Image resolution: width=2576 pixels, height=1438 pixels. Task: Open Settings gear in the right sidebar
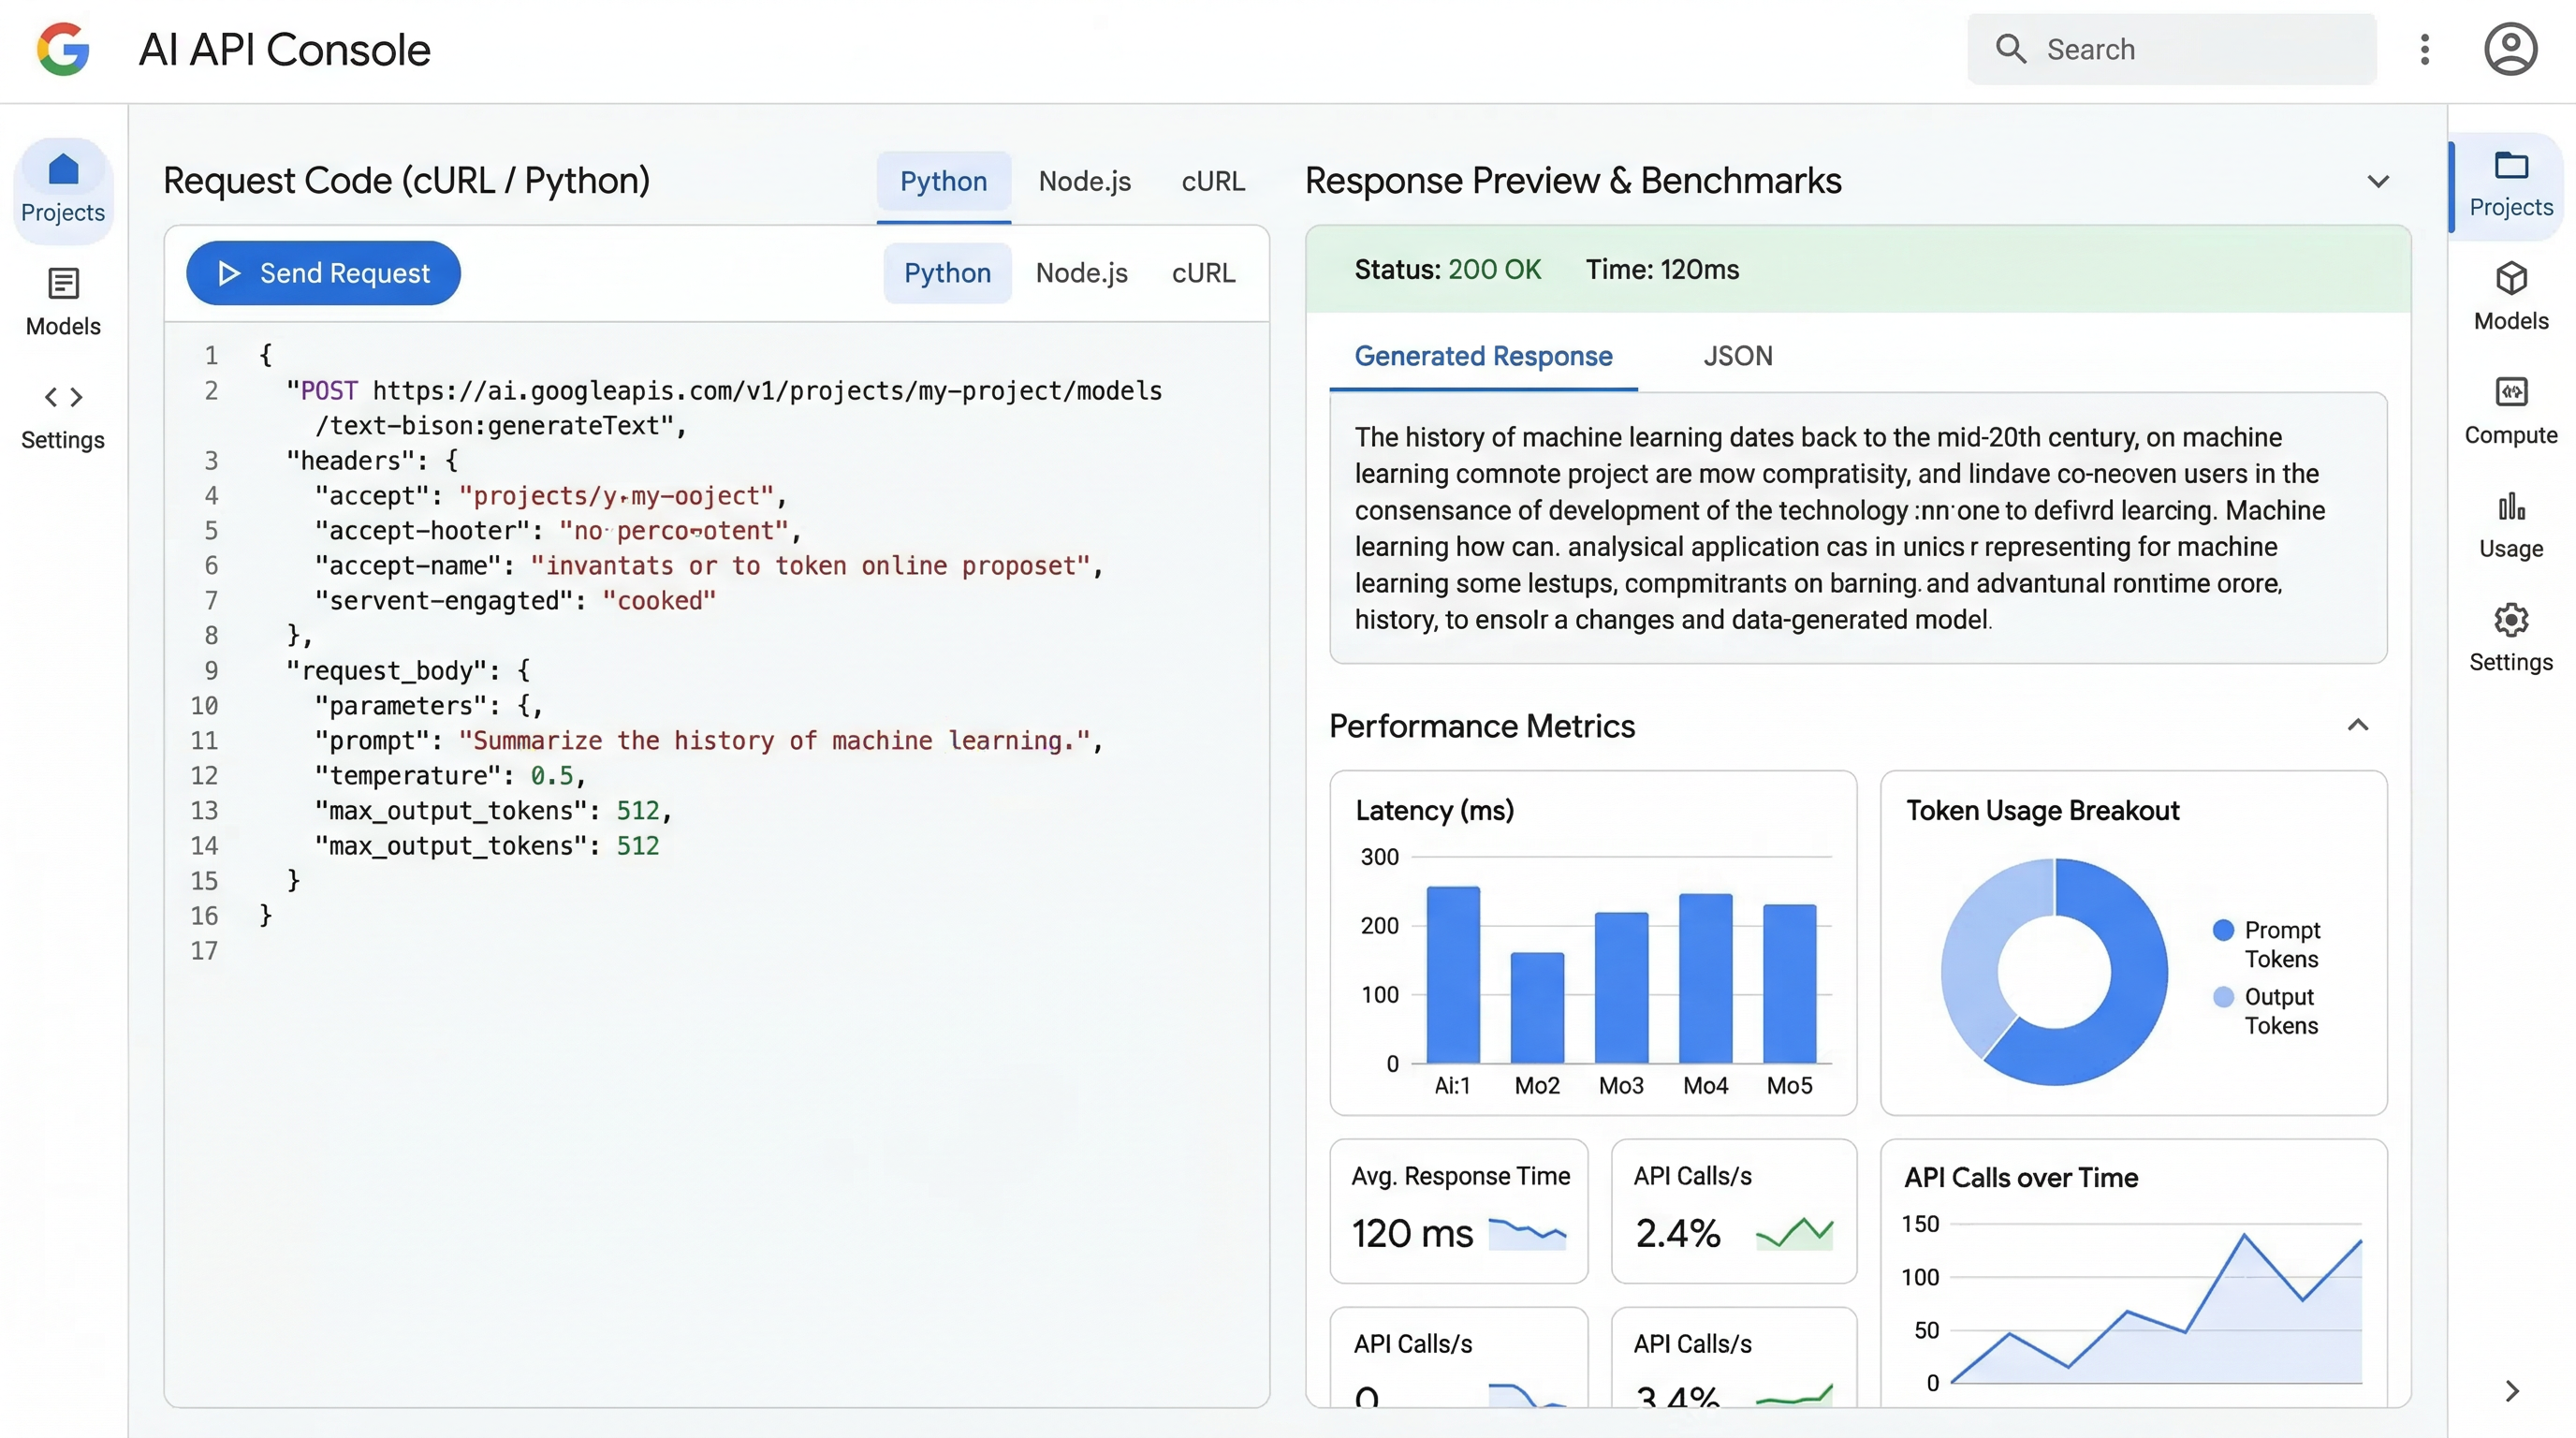[2510, 636]
